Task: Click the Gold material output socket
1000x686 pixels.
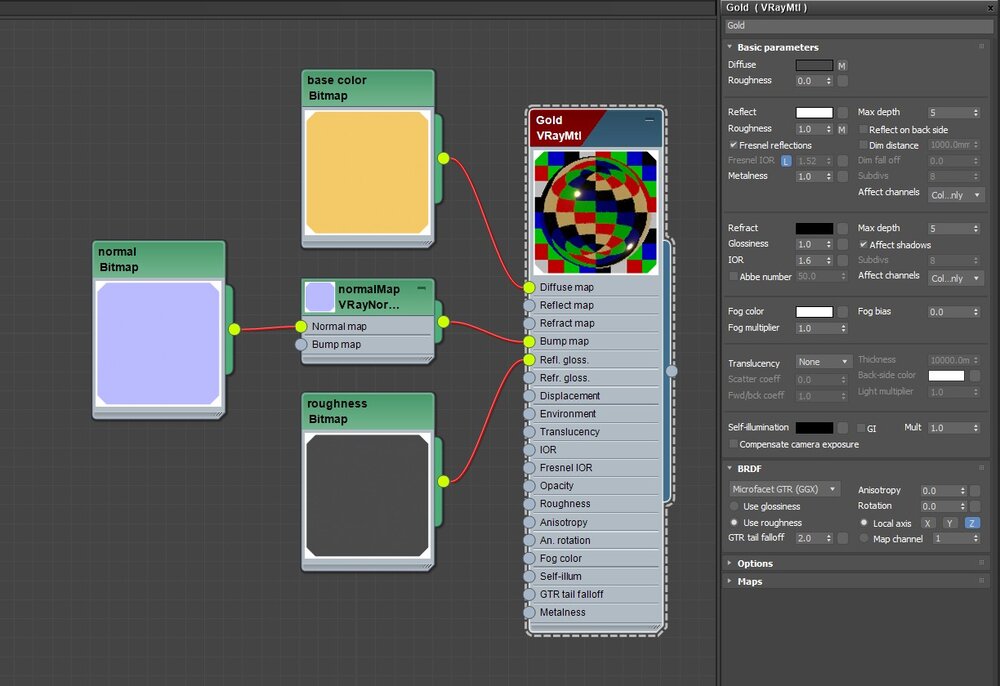Action: (x=672, y=371)
